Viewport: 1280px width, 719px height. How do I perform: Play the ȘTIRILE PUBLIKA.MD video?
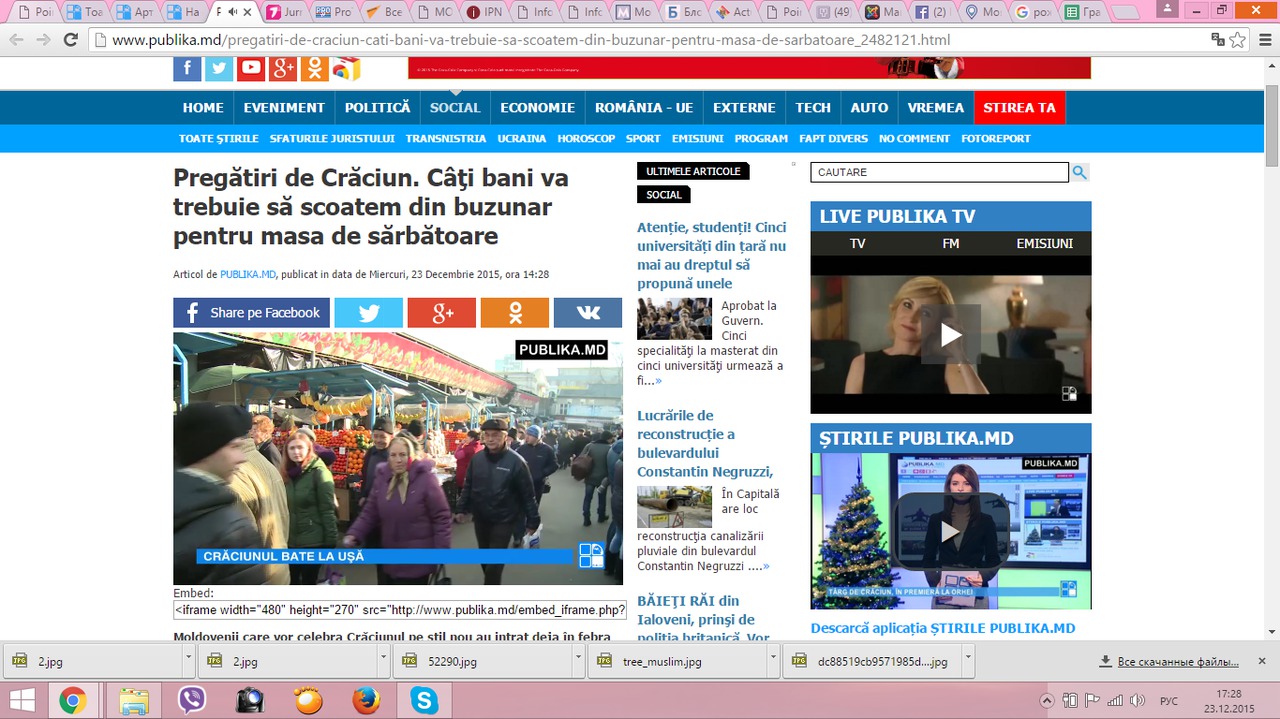click(x=951, y=531)
